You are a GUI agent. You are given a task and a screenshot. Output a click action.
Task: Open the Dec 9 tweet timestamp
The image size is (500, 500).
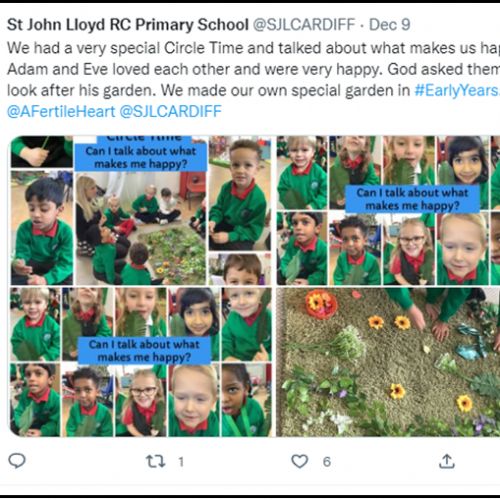click(x=389, y=25)
